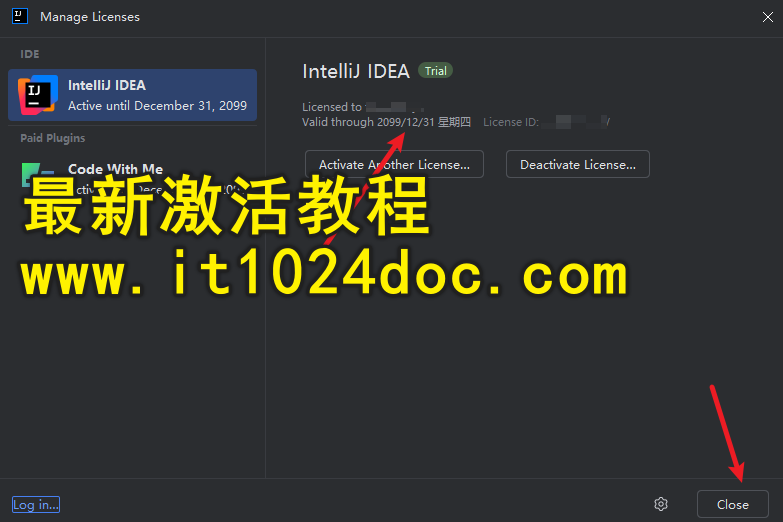Open settings via the gear icon

point(661,504)
